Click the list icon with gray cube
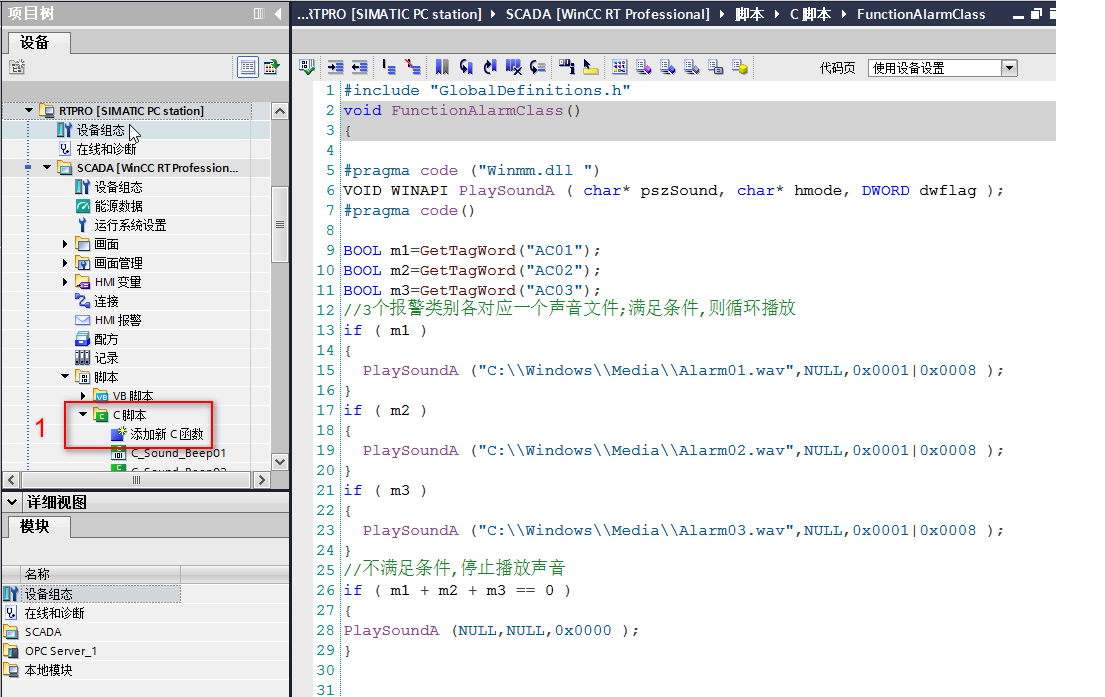This screenshot has width=1105, height=697. [x=691, y=67]
